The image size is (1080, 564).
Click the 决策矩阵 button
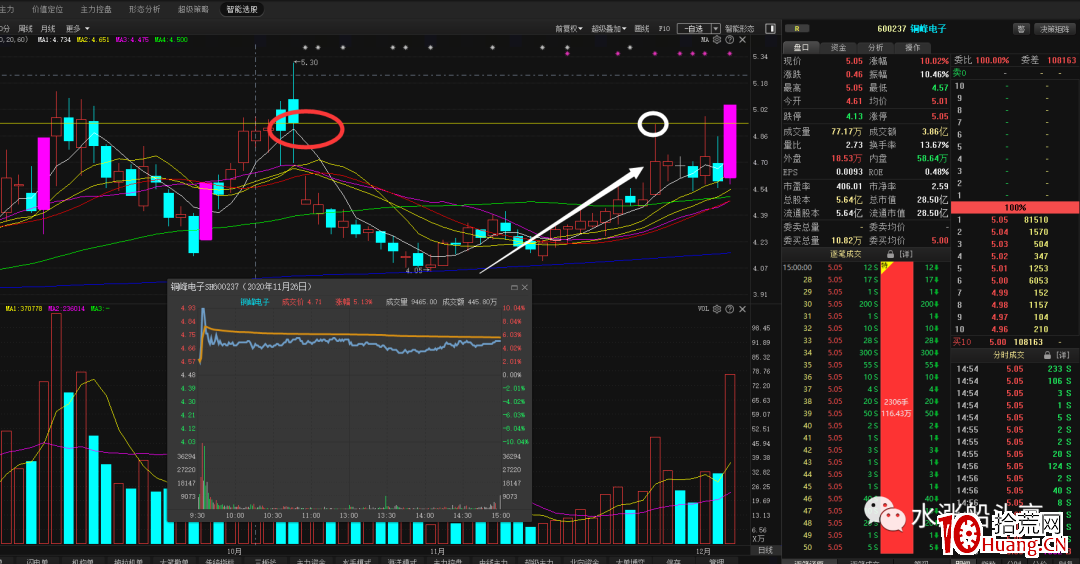(x=1055, y=29)
